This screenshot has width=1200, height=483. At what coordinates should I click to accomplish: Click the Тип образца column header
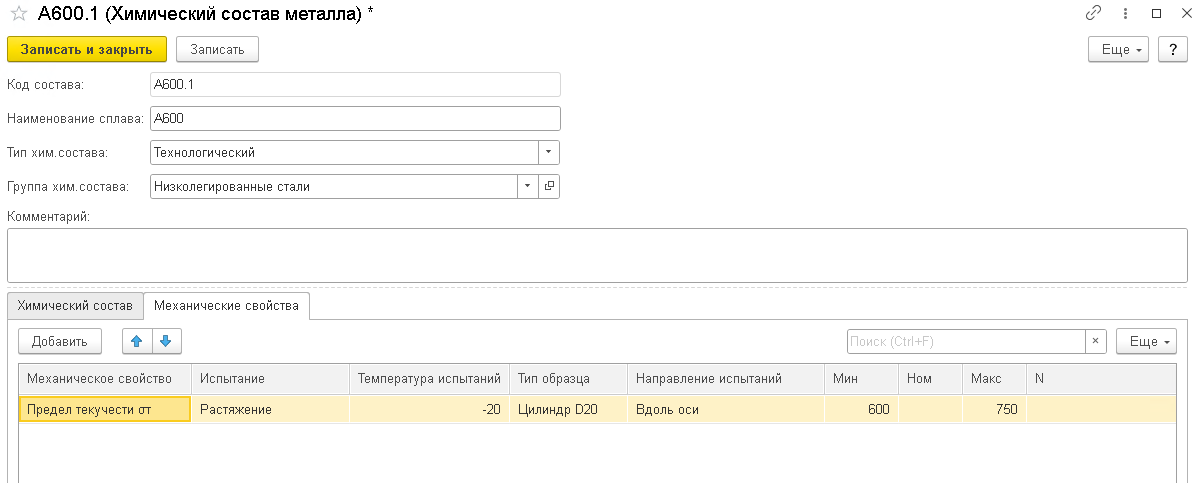[568, 379]
